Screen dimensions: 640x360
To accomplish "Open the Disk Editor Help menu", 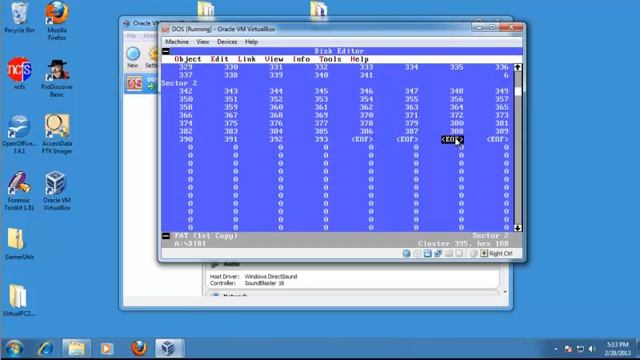I will click(x=359, y=59).
